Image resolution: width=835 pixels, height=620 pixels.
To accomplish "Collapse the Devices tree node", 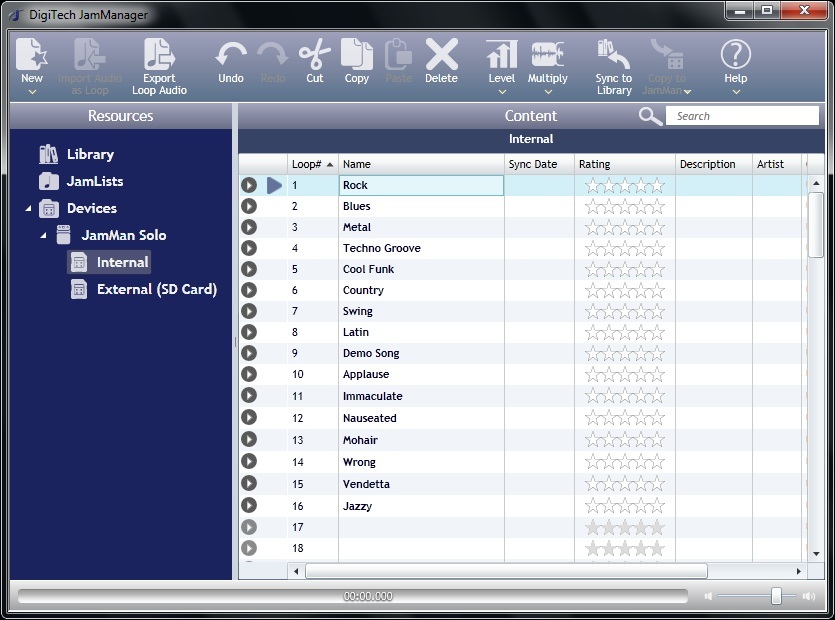I will (28, 208).
